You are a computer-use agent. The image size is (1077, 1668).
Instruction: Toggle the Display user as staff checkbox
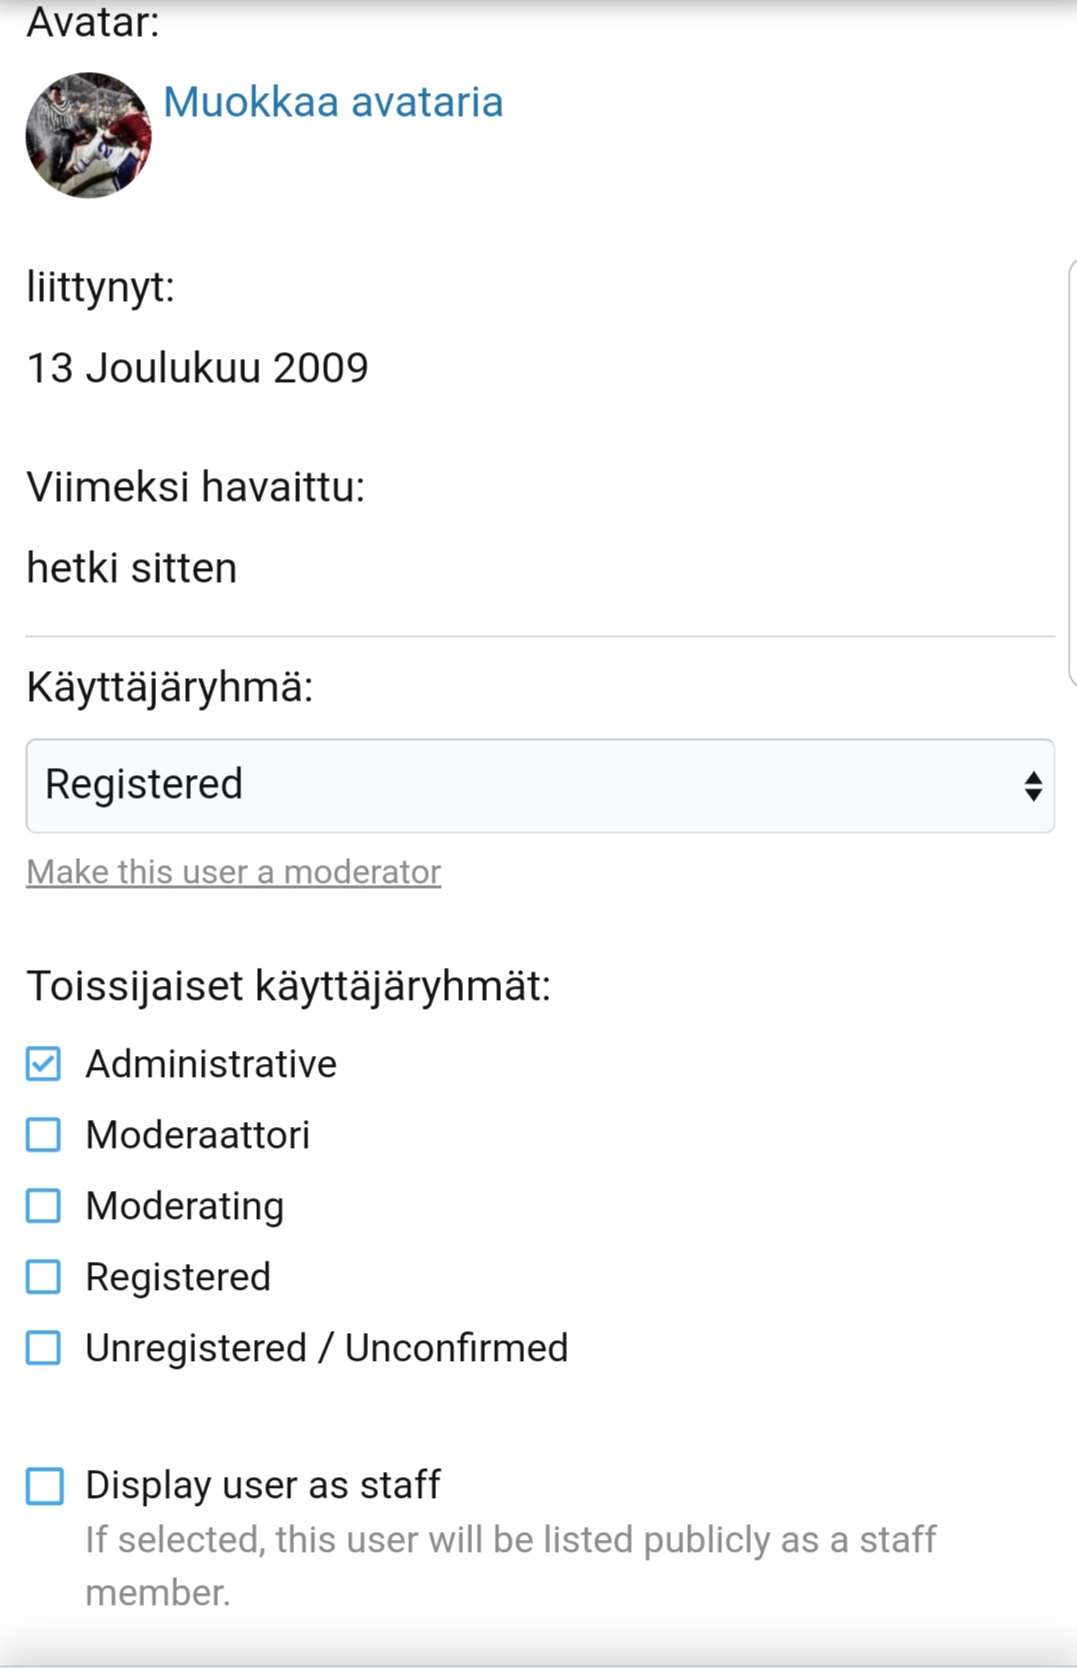pos(44,1486)
